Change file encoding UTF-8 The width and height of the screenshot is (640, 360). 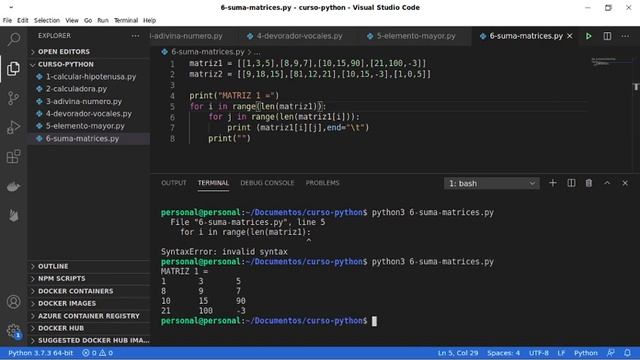[539, 353]
